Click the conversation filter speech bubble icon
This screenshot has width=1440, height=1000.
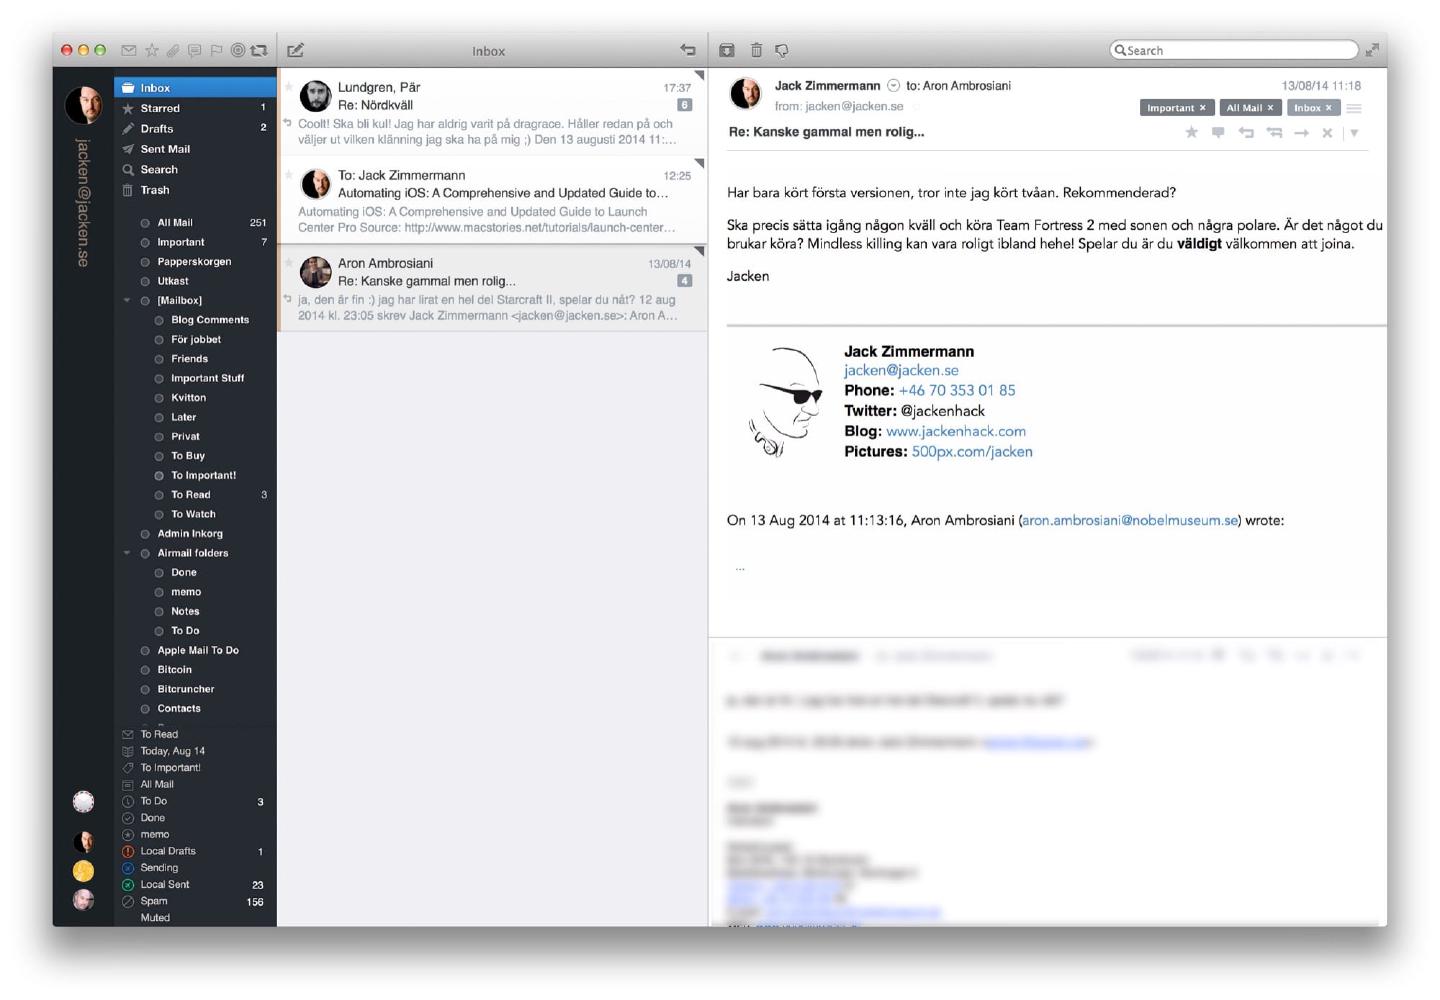pos(194,50)
